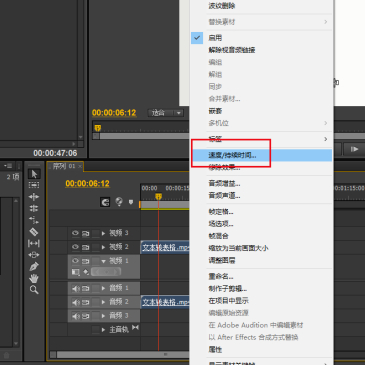Close the 序列 01 tab
The image size is (365, 365).
pyautogui.click(x=80, y=166)
